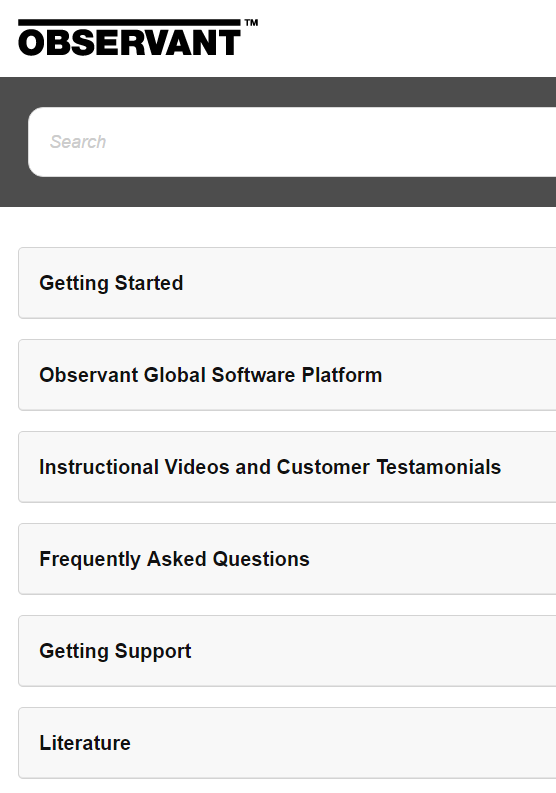The width and height of the screenshot is (556, 793).
Task: Click 'Frequently Asked Questions' heading link
Action: click(x=175, y=559)
